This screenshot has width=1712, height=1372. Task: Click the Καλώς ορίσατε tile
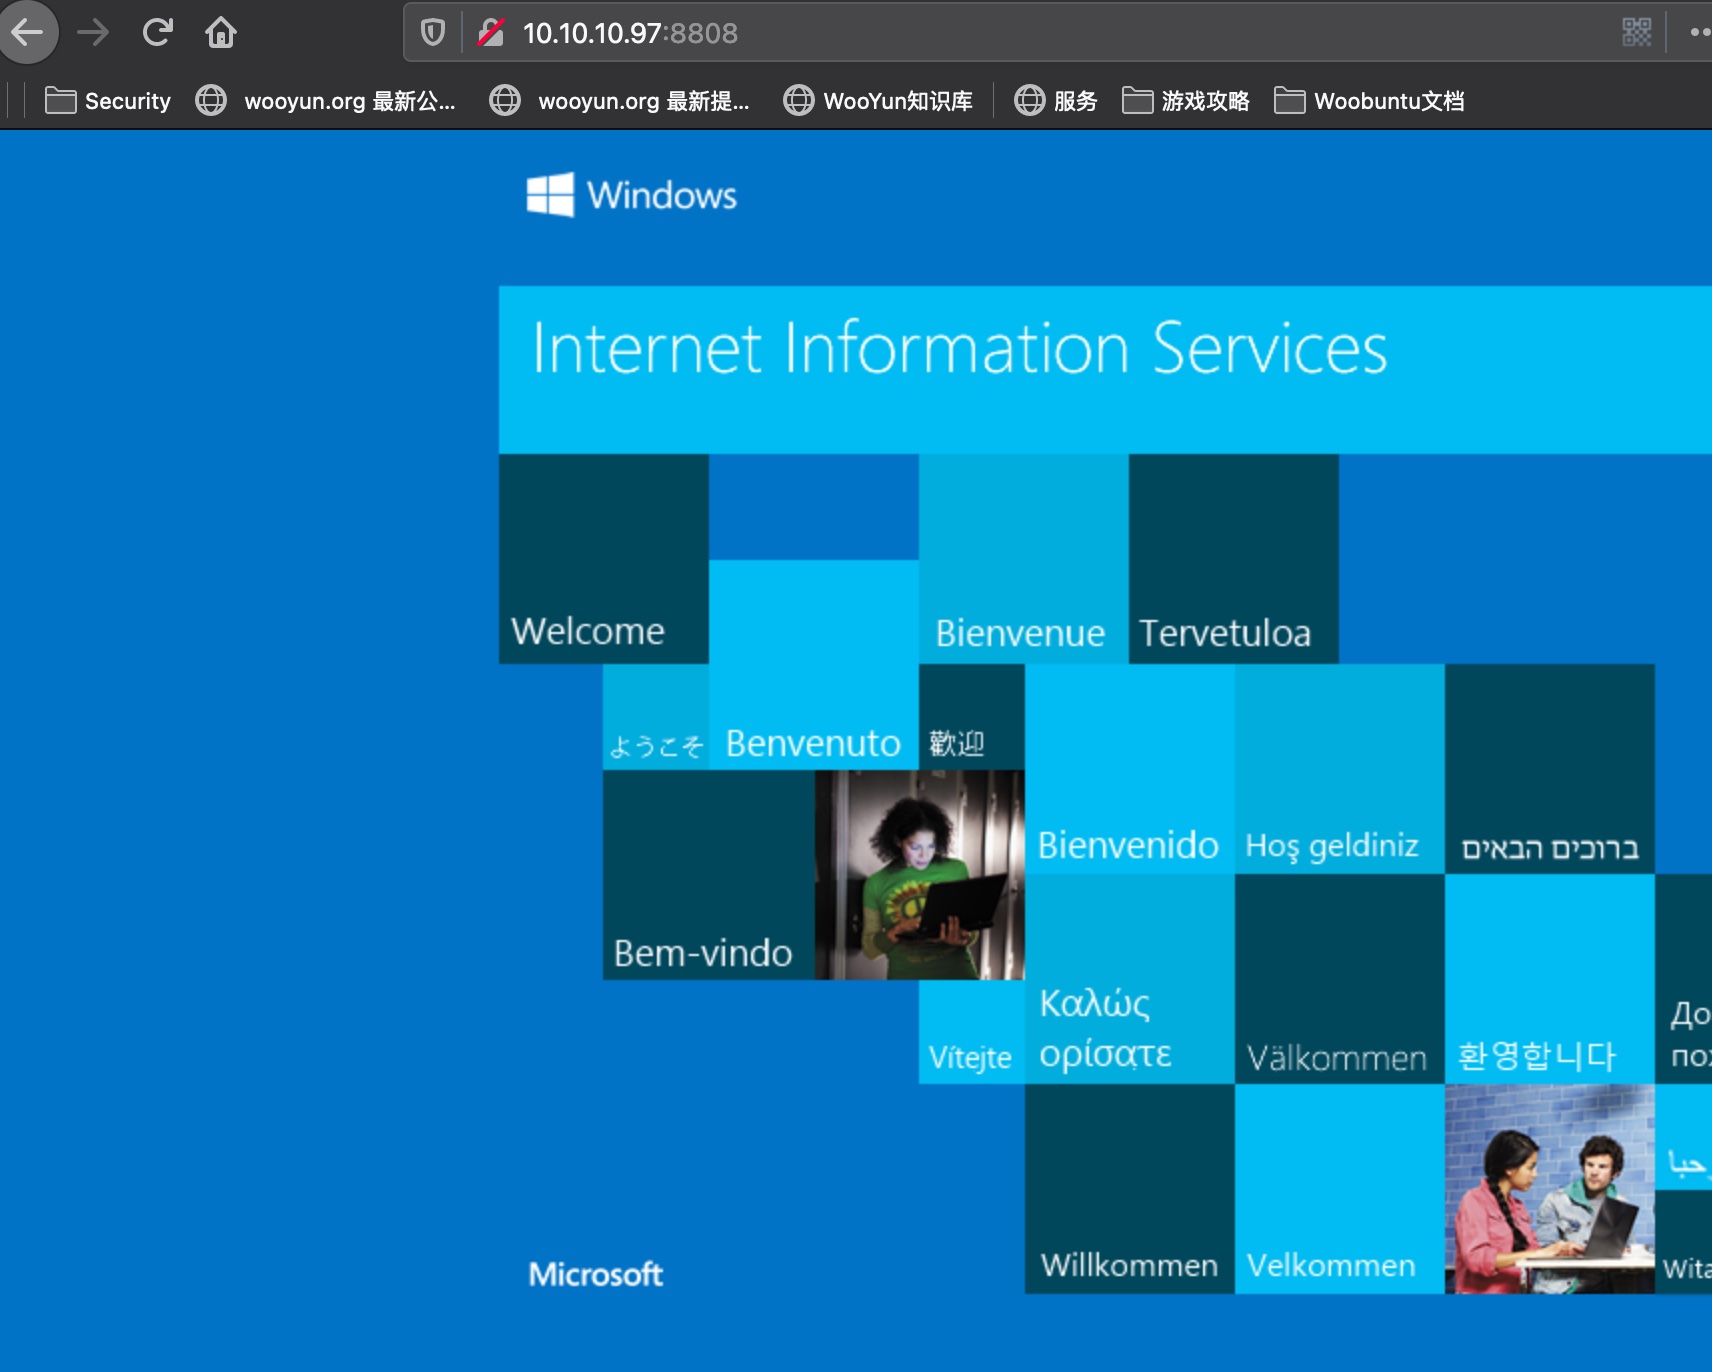[x=1130, y=979]
